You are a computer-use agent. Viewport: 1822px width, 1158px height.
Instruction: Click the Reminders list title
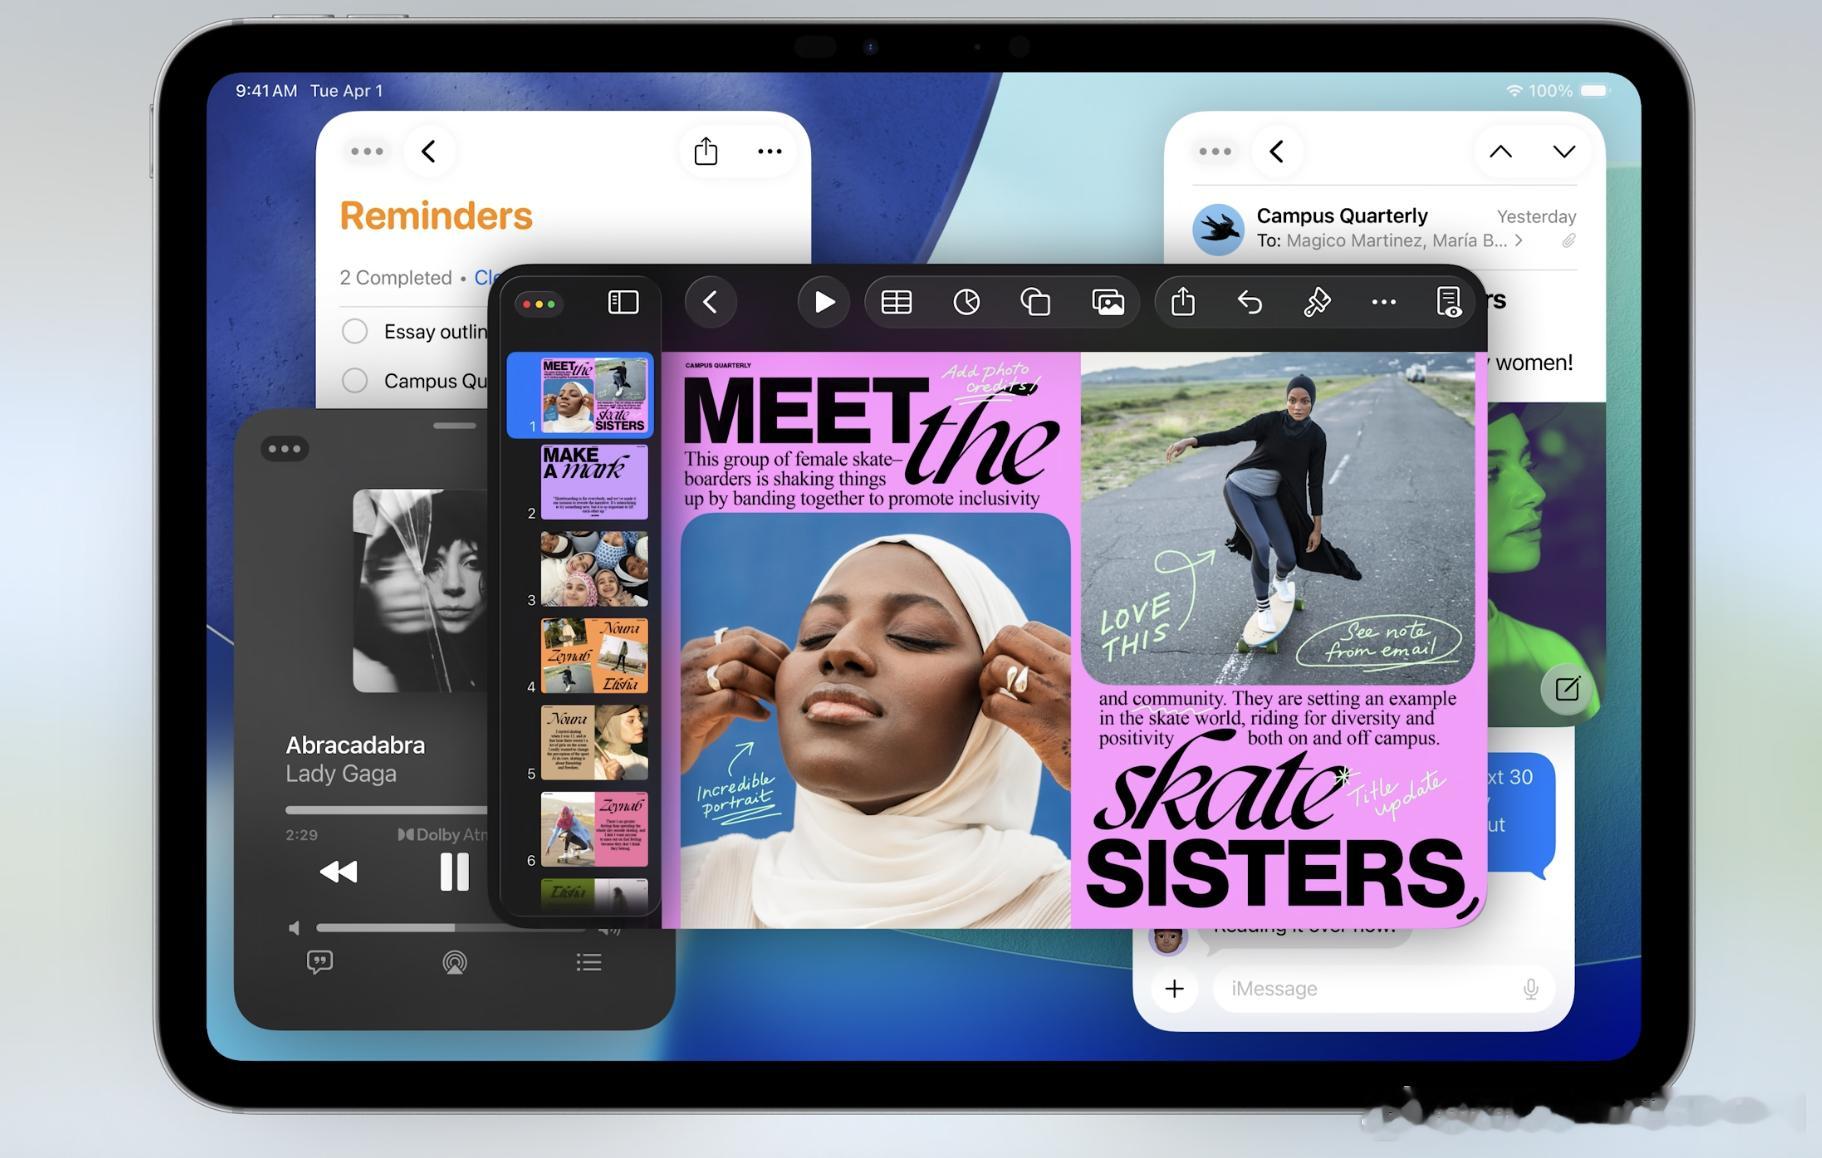click(436, 216)
